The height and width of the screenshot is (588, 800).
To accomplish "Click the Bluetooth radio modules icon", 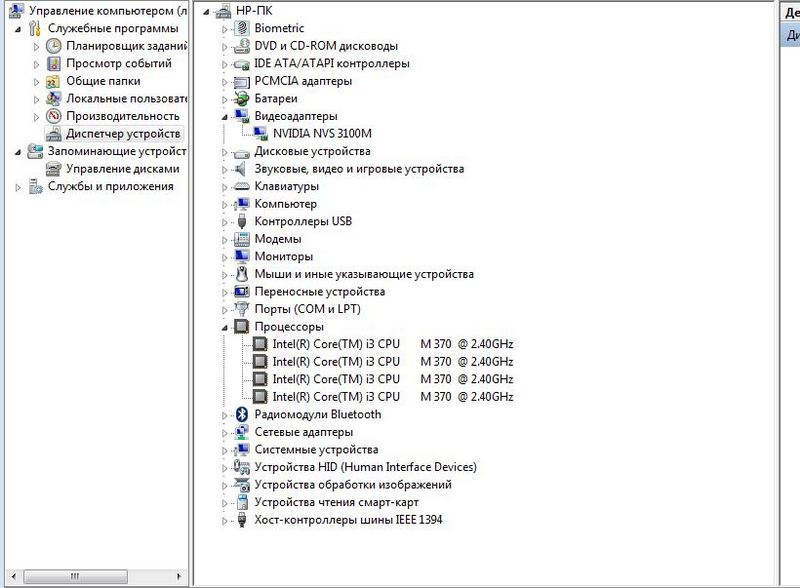I will 241,415.
